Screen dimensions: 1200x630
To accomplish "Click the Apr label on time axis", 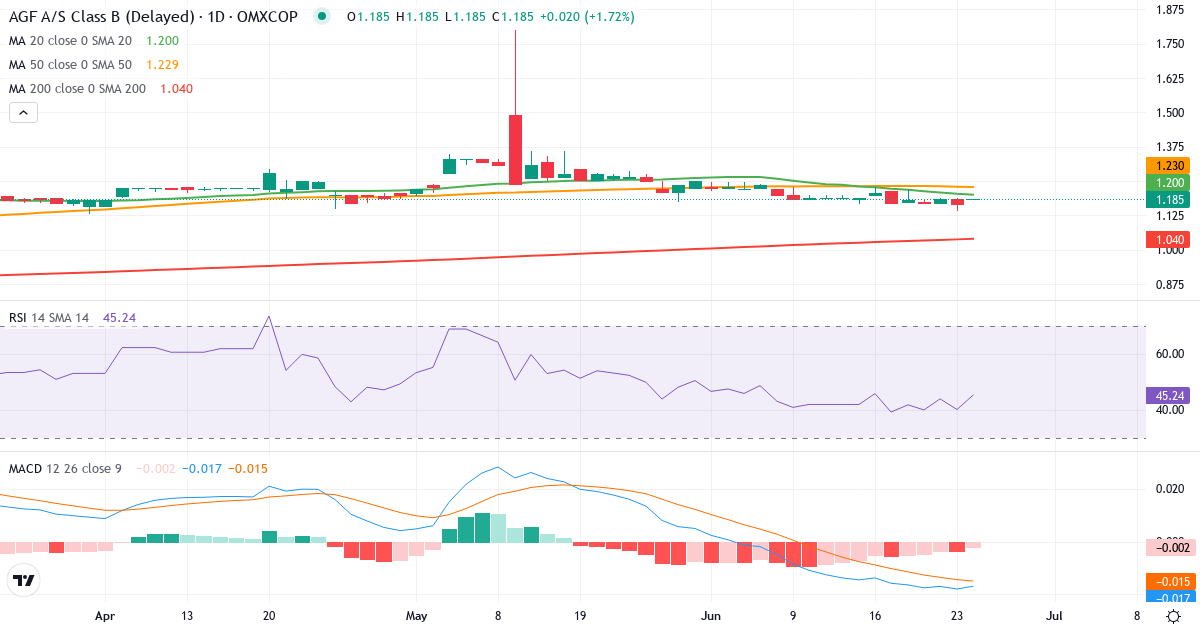I will coord(106,616).
